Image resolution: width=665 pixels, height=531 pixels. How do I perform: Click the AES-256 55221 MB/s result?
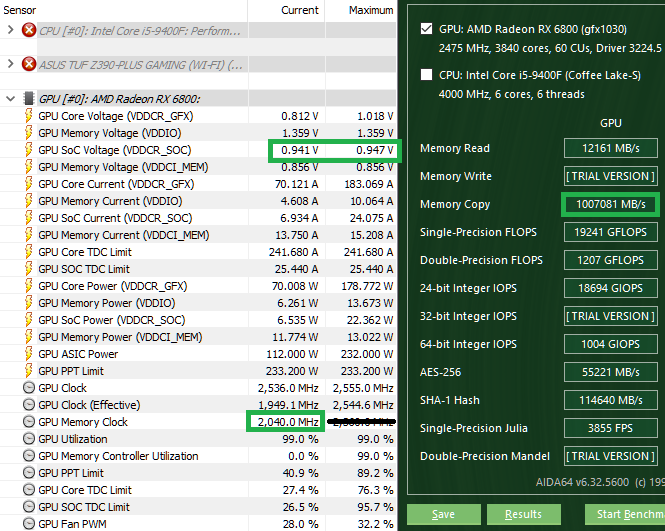tap(611, 372)
